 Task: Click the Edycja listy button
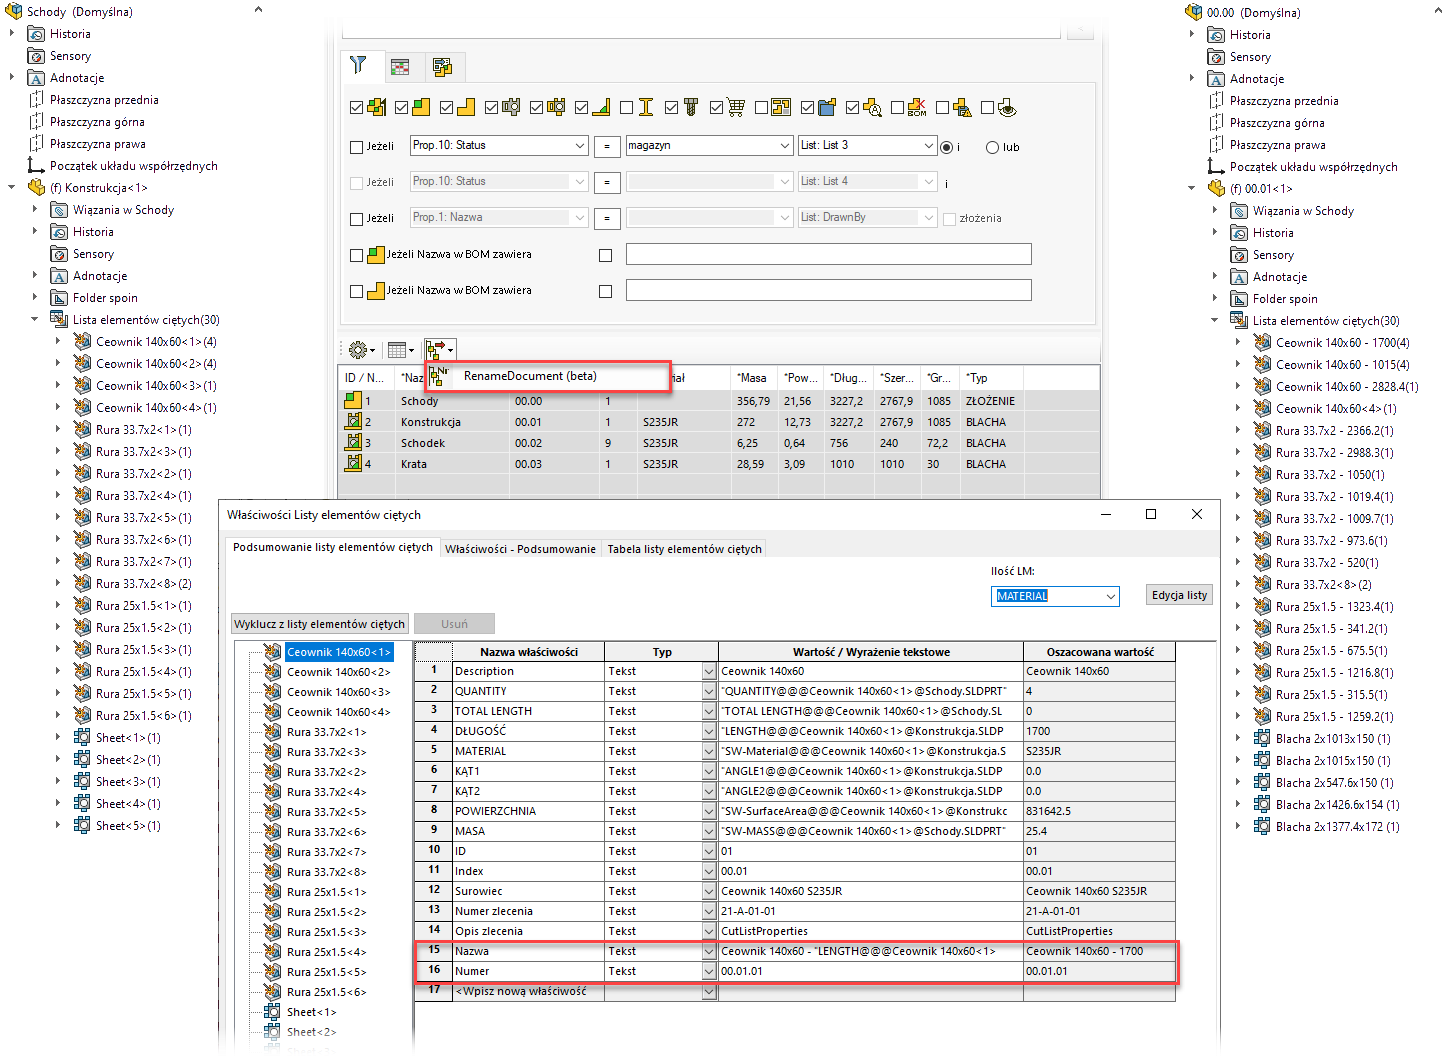click(x=1179, y=595)
